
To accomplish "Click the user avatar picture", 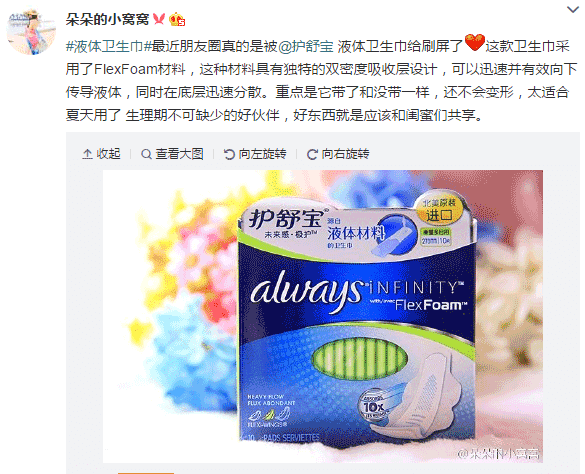I will 31,32.
